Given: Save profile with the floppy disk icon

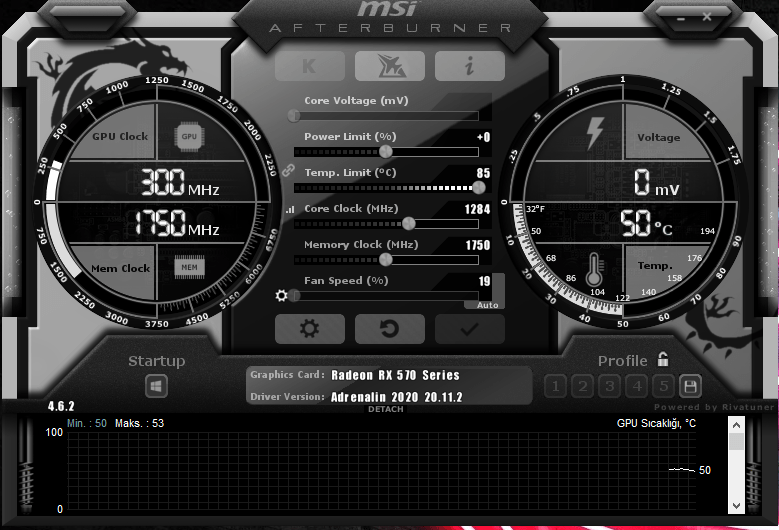Looking at the screenshot, I should 690,386.
